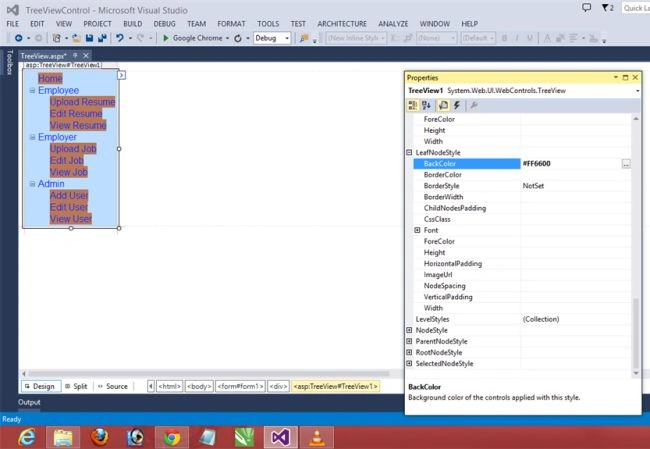Open the Property Pages wrench icon
The height and width of the screenshot is (449, 650).
[x=474, y=105]
